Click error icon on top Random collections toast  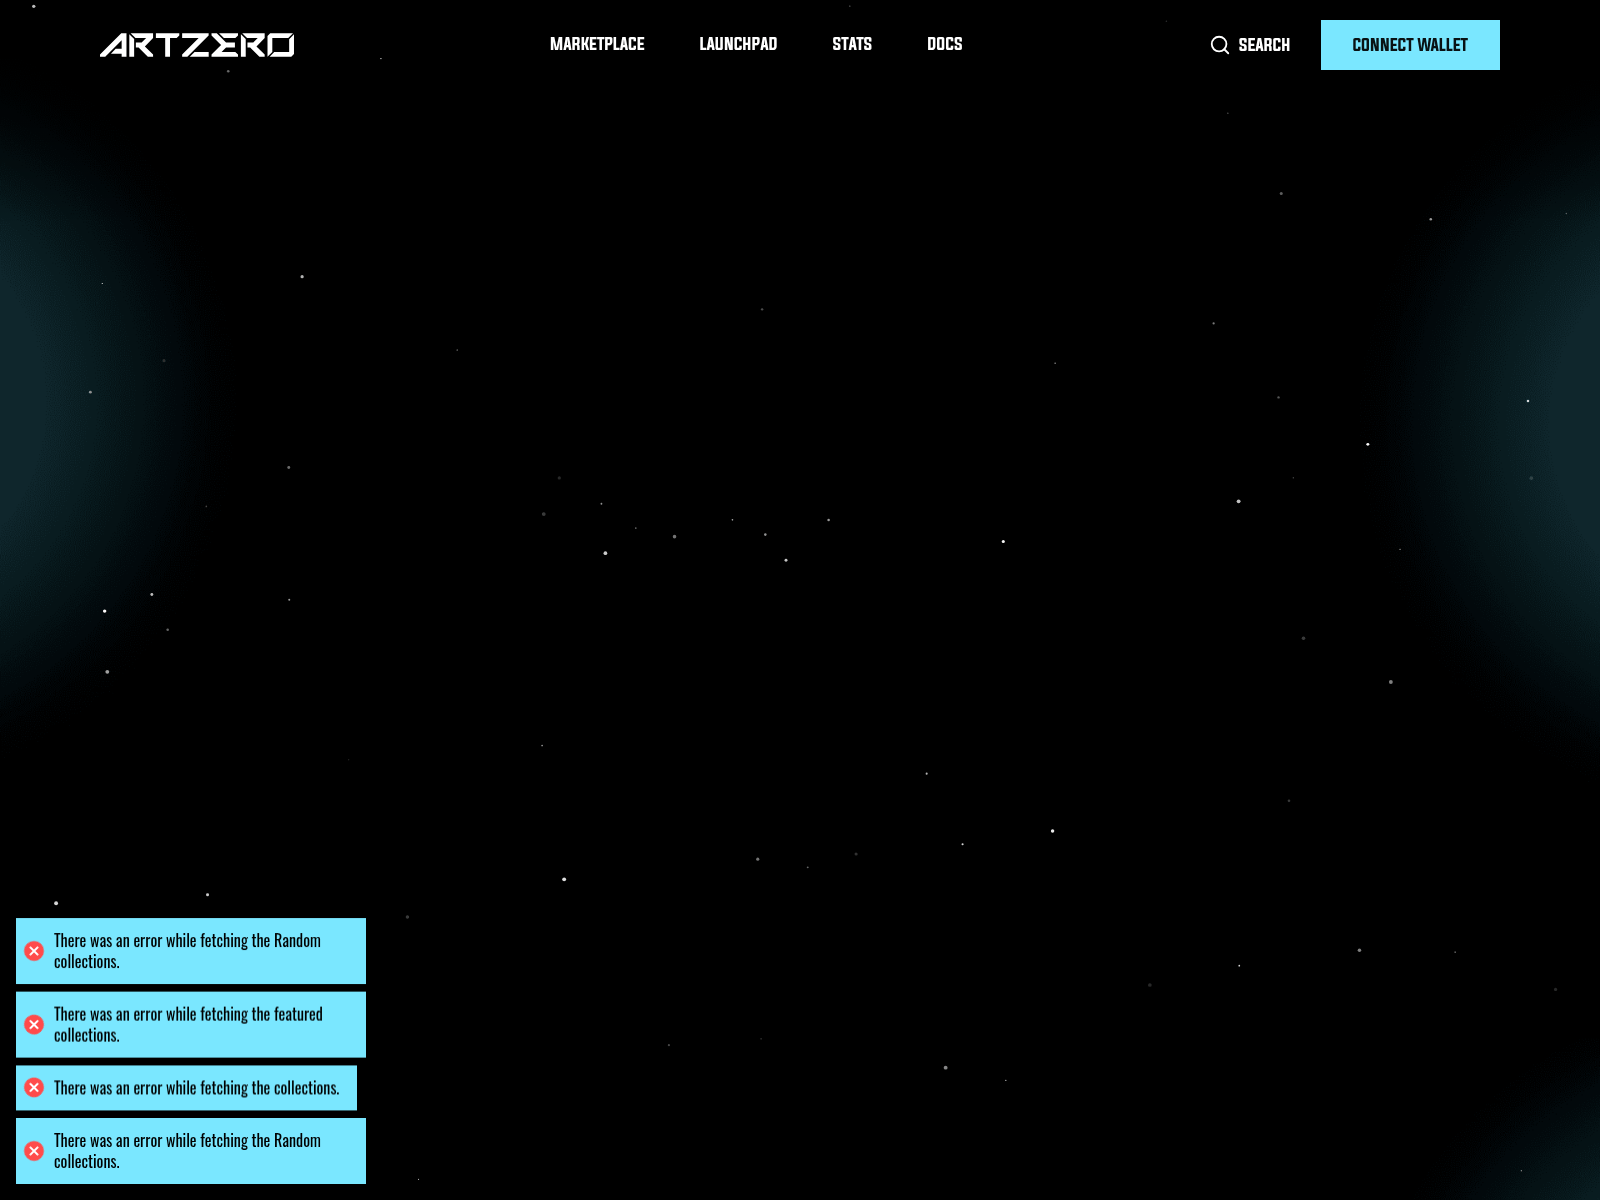(34, 951)
